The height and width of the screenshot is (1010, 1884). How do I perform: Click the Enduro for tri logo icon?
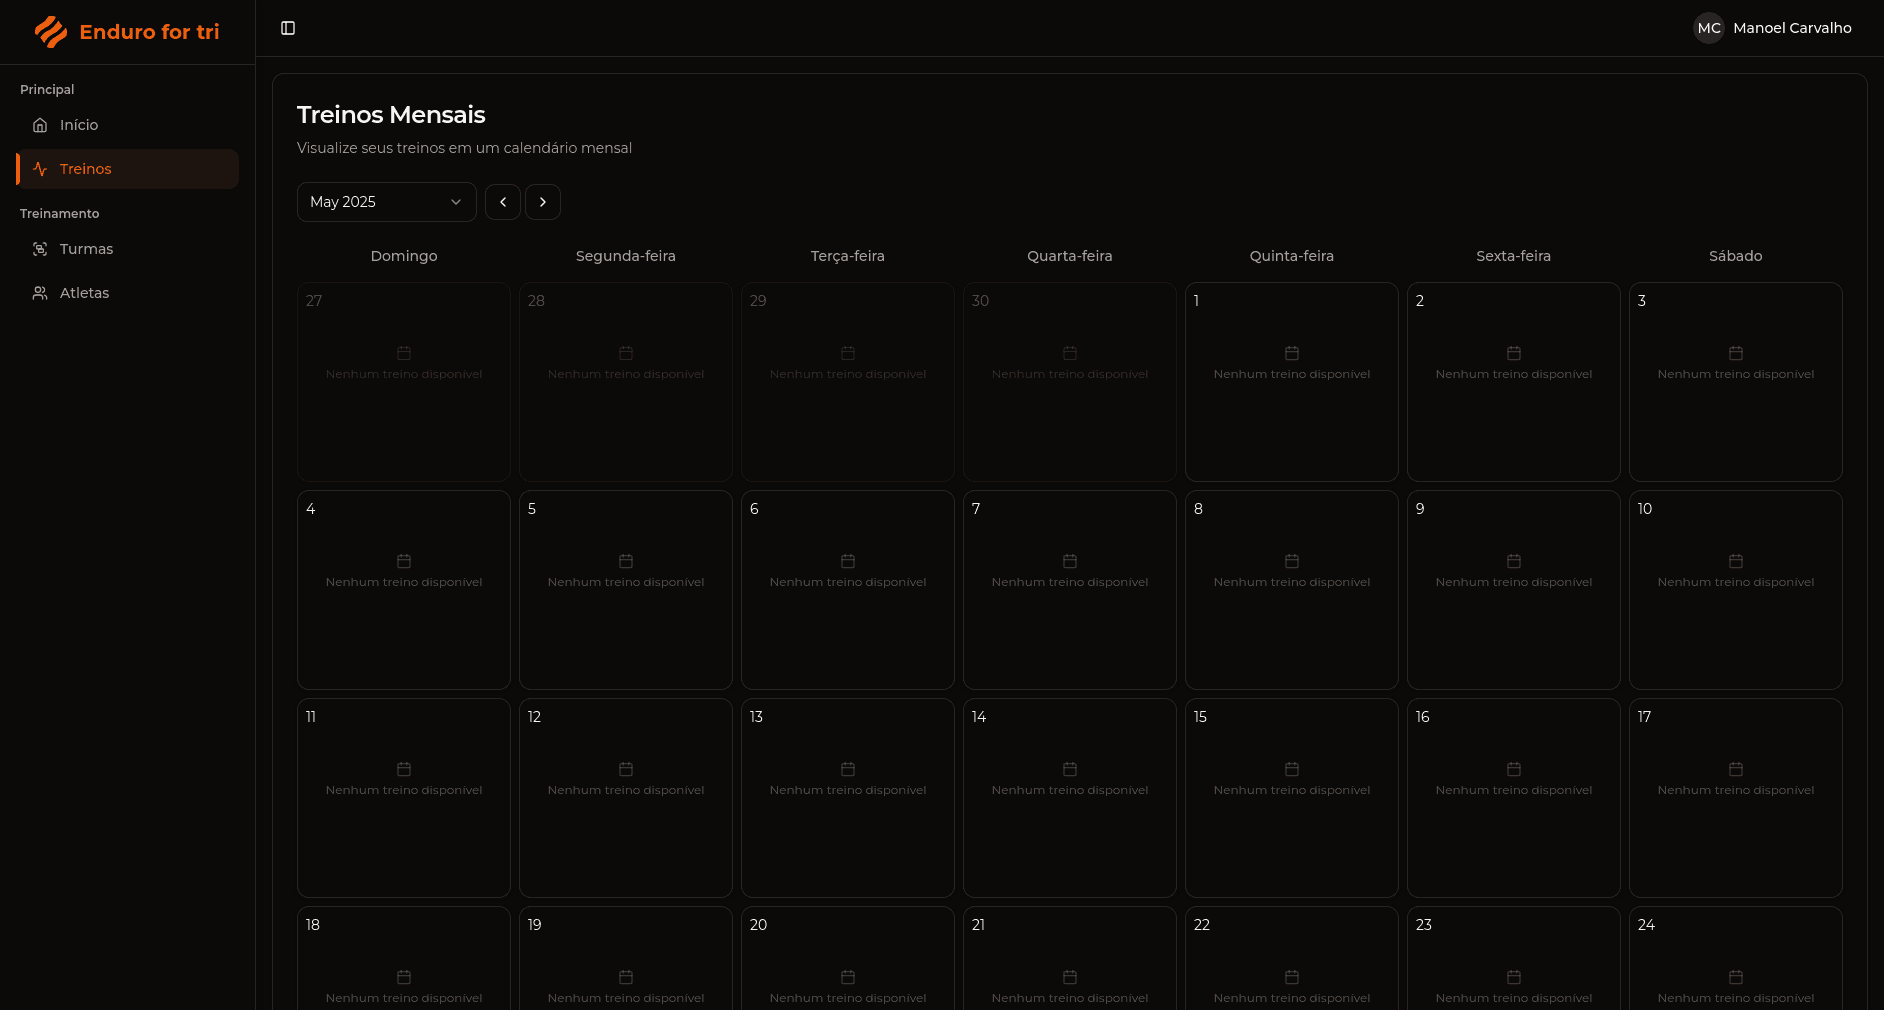51,32
